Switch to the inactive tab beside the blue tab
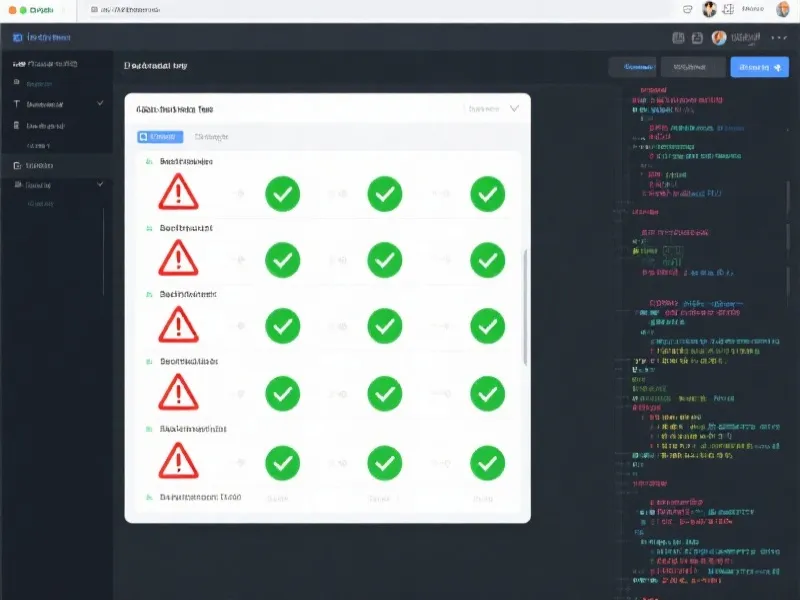 212,137
